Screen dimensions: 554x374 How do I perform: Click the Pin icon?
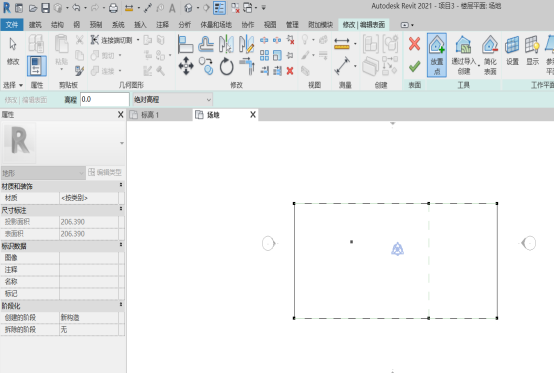pyautogui.click(x=290, y=55)
